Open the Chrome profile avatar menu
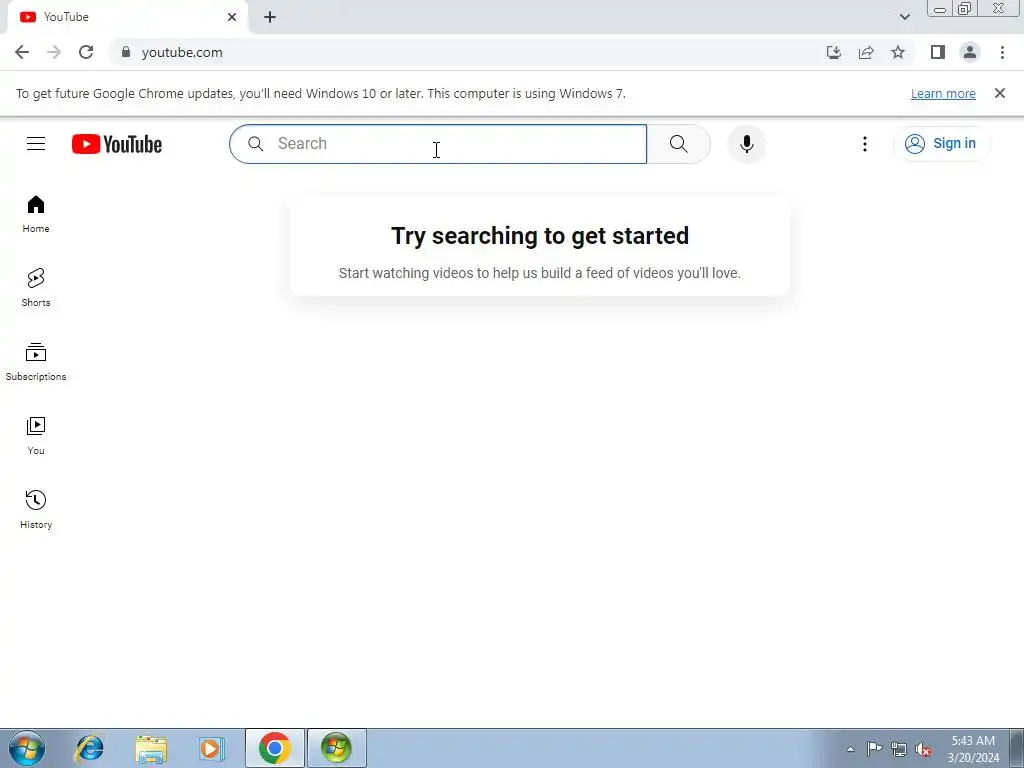 (x=970, y=52)
